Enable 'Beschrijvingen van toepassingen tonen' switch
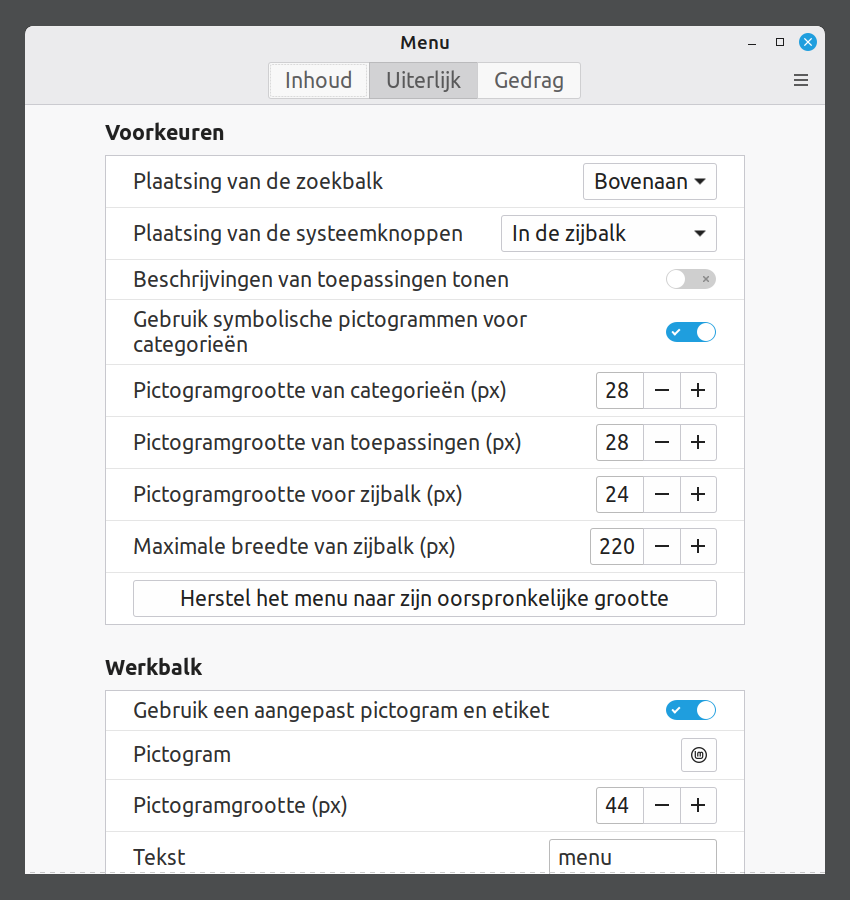Image resolution: width=850 pixels, height=900 pixels. click(691, 280)
